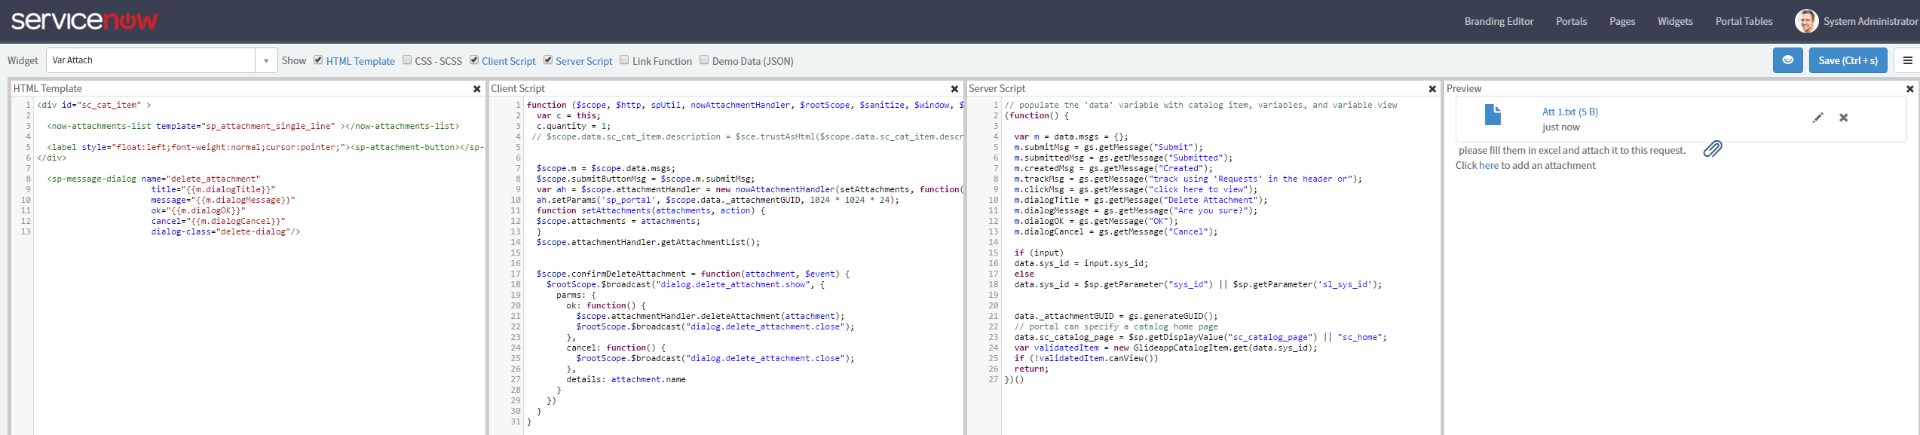Click the eye preview toggle button

coord(1787,60)
